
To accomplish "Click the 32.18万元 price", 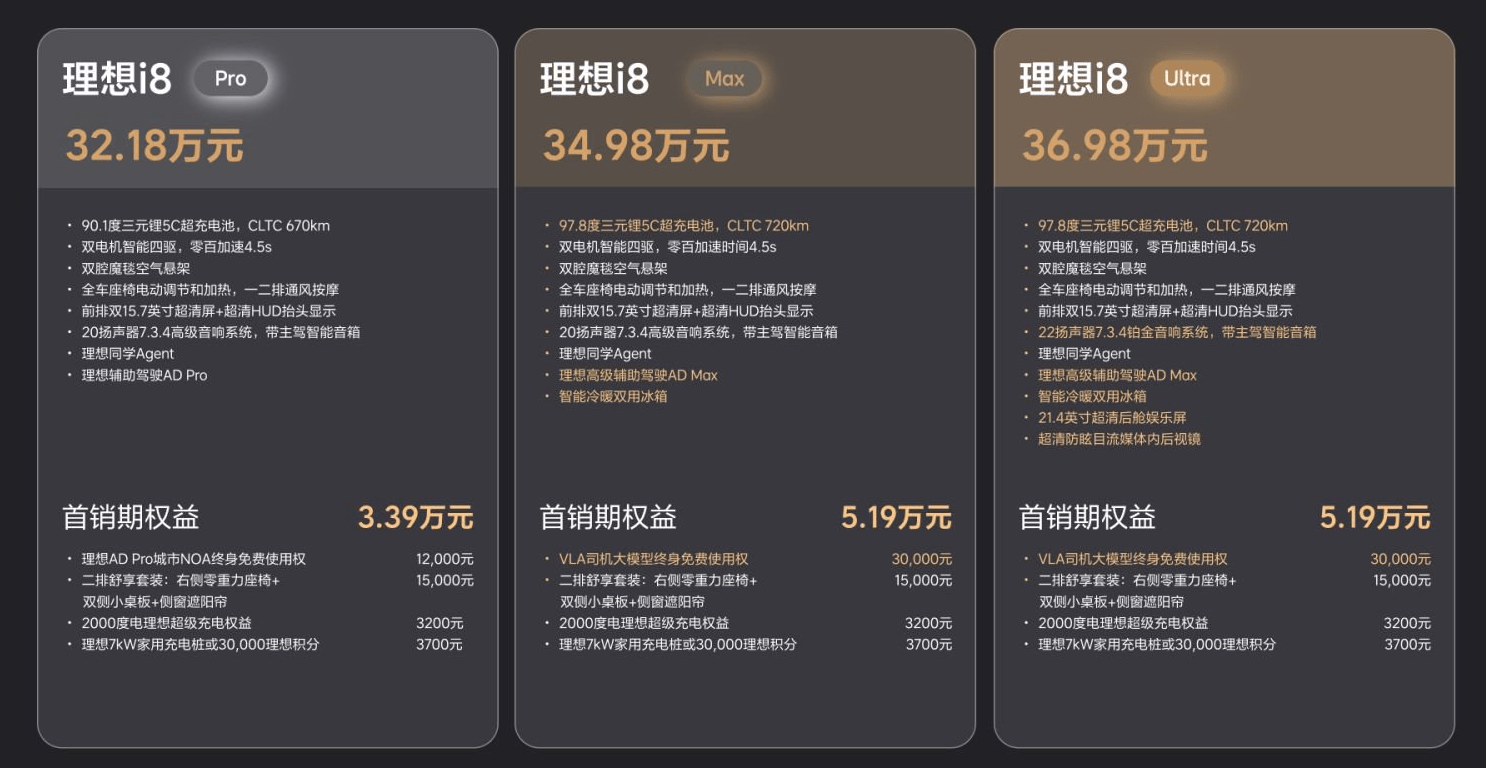I will [154, 146].
